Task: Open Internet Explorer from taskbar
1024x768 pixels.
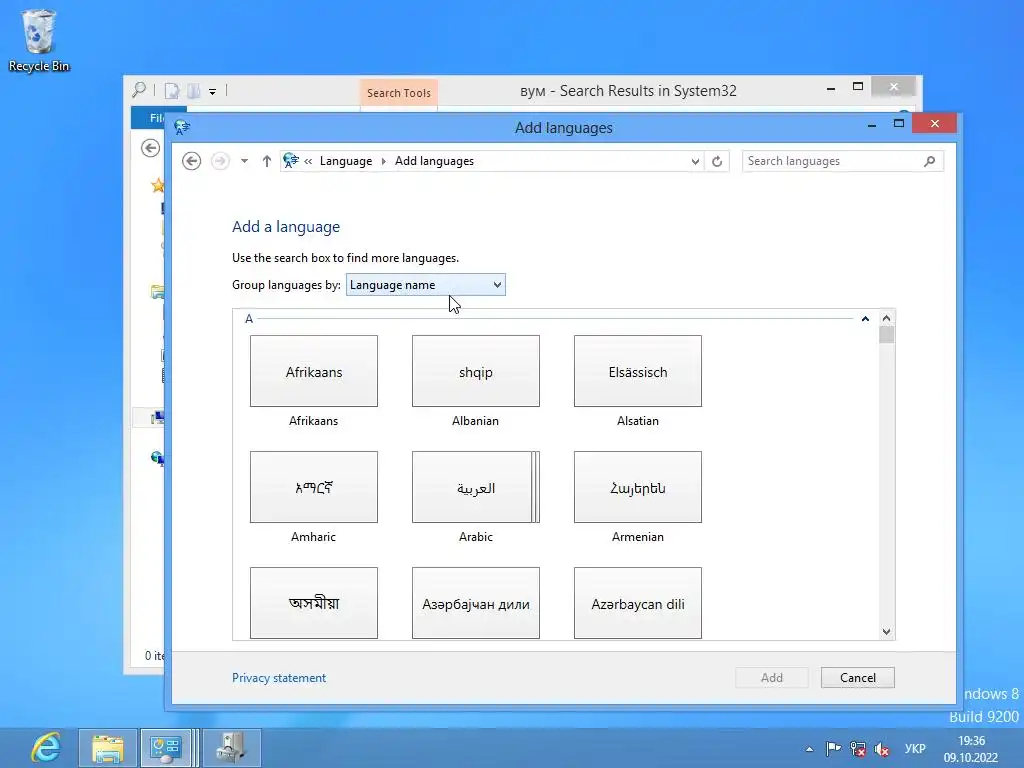Action: [44, 748]
